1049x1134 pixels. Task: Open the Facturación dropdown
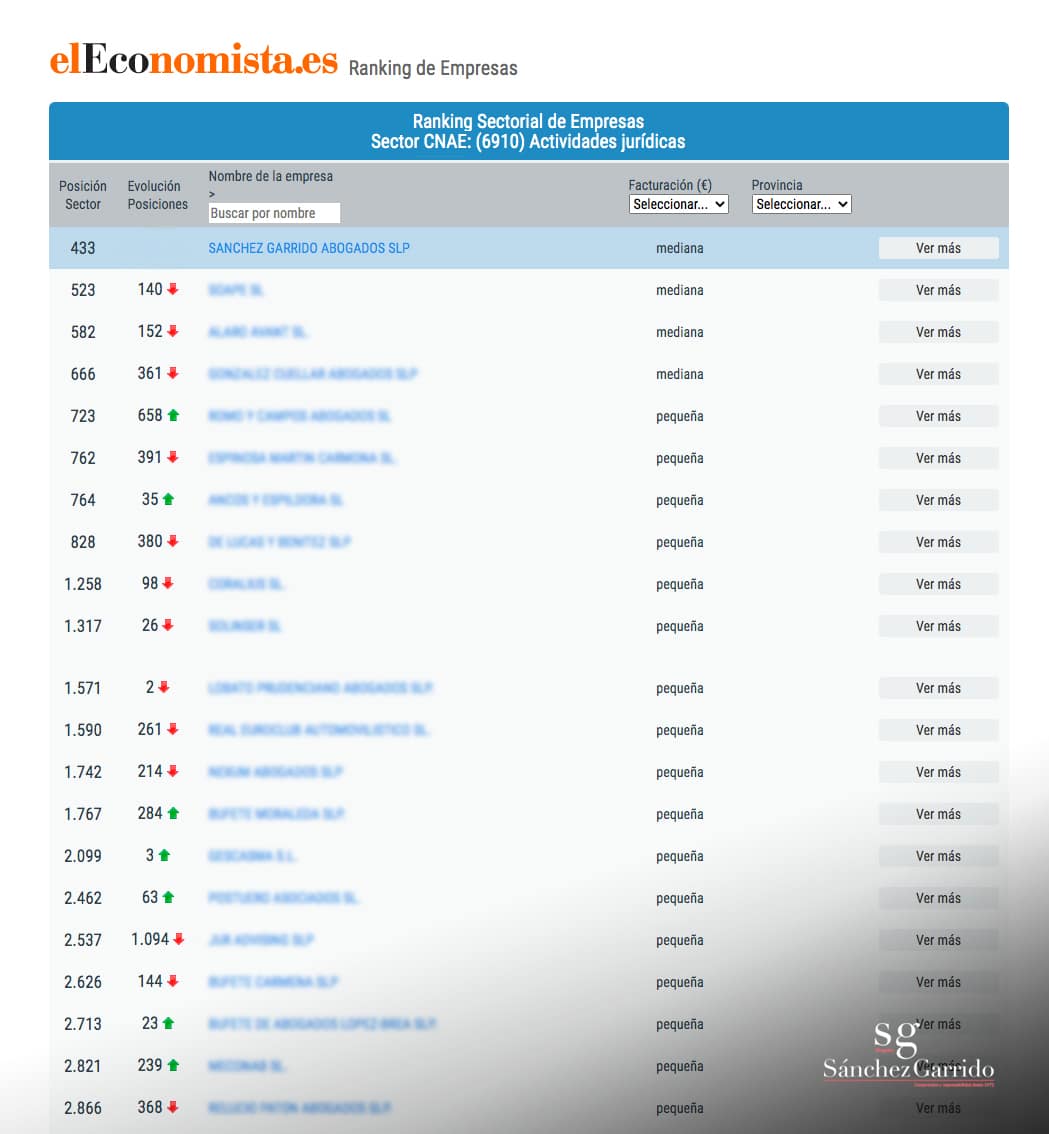tap(679, 204)
